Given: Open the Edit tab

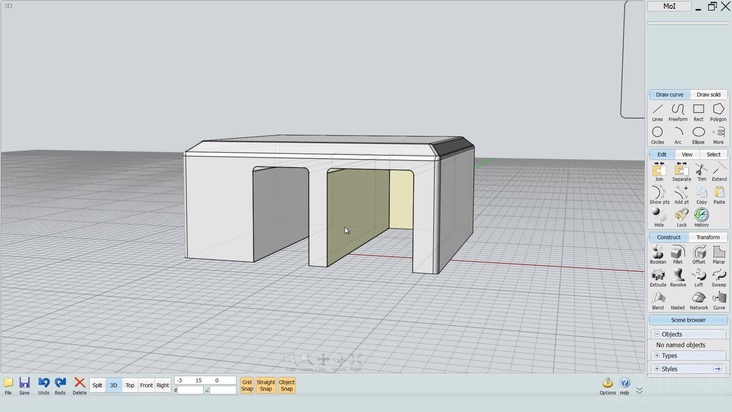Looking at the screenshot, I should pyautogui.click(x=662, y=154).
